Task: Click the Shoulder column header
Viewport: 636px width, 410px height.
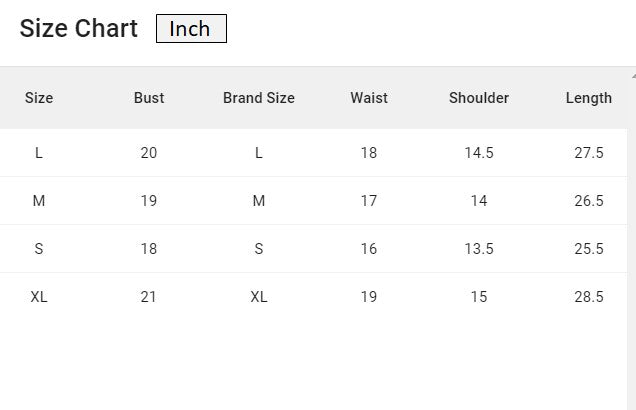Action: click(479, 98)
